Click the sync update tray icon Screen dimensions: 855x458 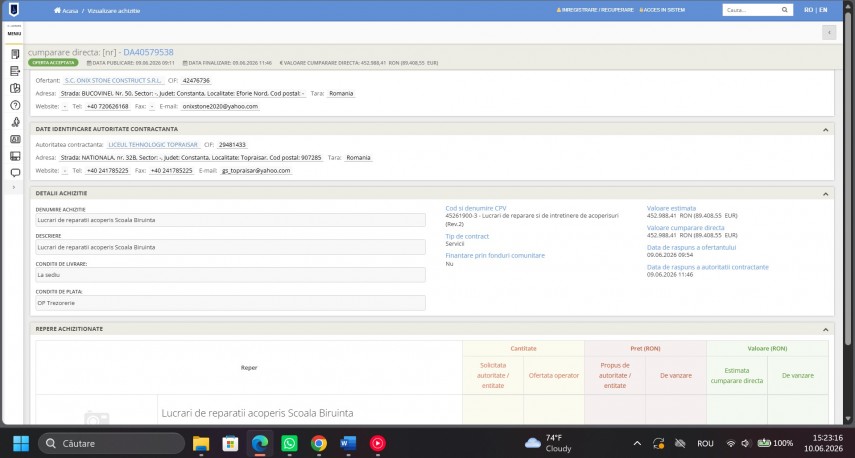point(658,443)
